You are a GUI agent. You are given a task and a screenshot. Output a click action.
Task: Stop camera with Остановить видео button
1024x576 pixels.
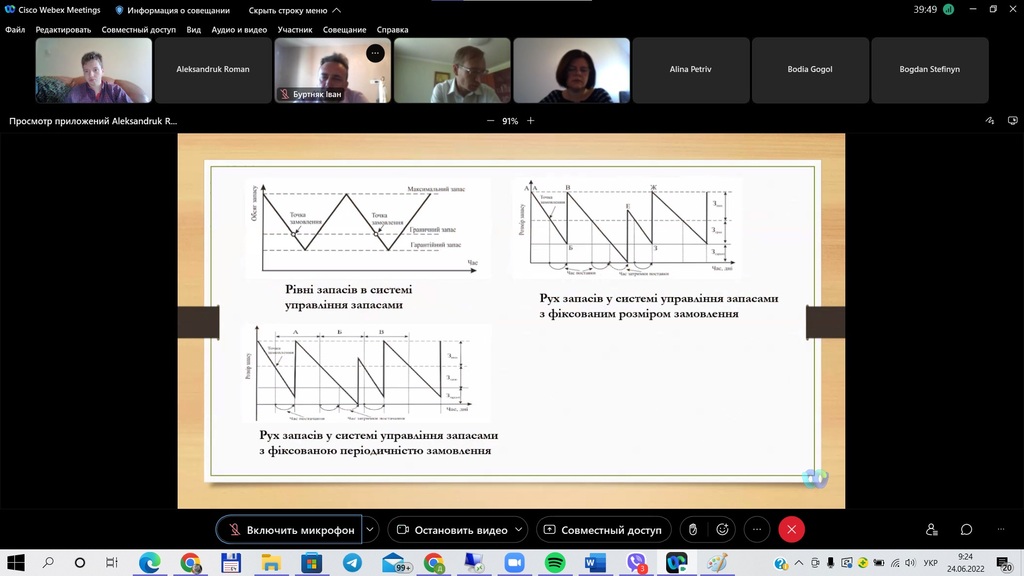pos(452,530)
